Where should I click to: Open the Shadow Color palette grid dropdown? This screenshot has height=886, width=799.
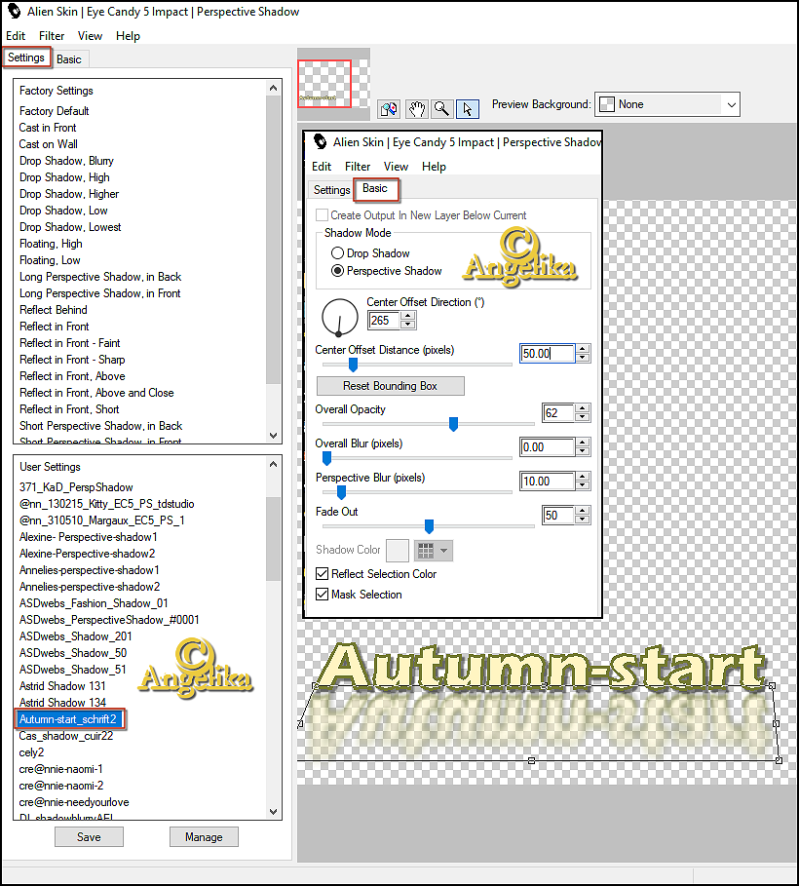click(433, 550)
